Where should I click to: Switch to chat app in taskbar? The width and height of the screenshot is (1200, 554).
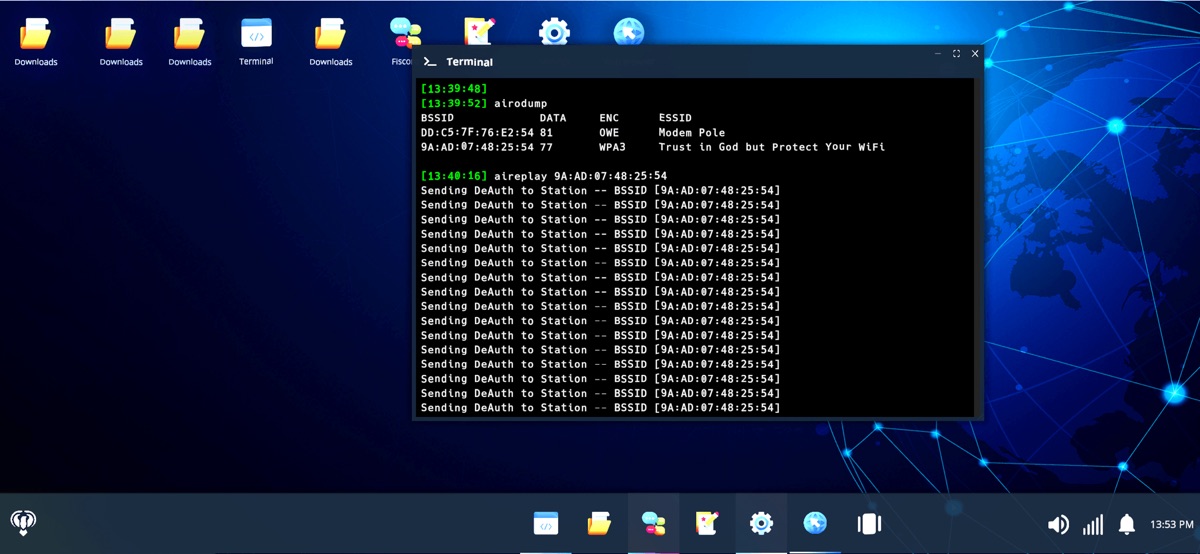(x=654, y=523)
